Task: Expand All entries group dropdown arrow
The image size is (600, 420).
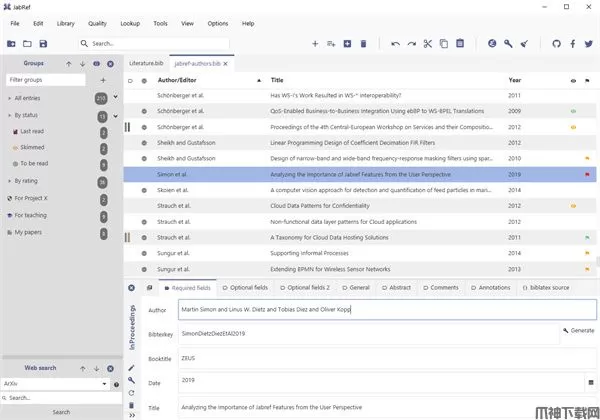Action: point(115,97)
